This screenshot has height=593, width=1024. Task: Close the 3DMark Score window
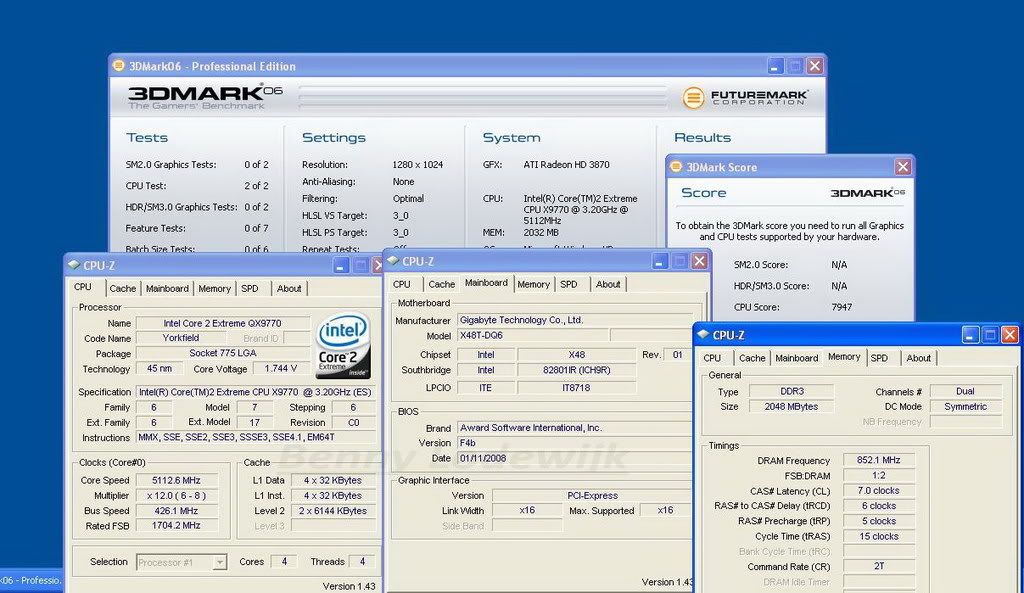[x=902, y=167]
